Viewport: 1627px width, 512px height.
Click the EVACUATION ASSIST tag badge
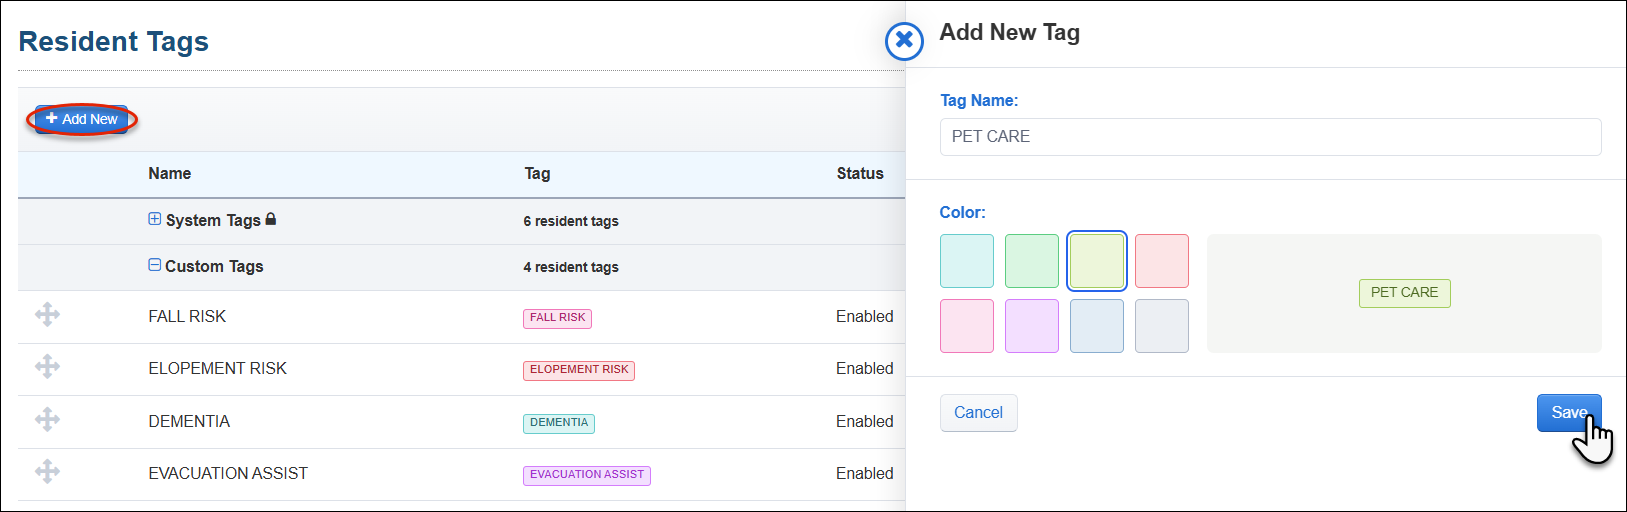587,475
